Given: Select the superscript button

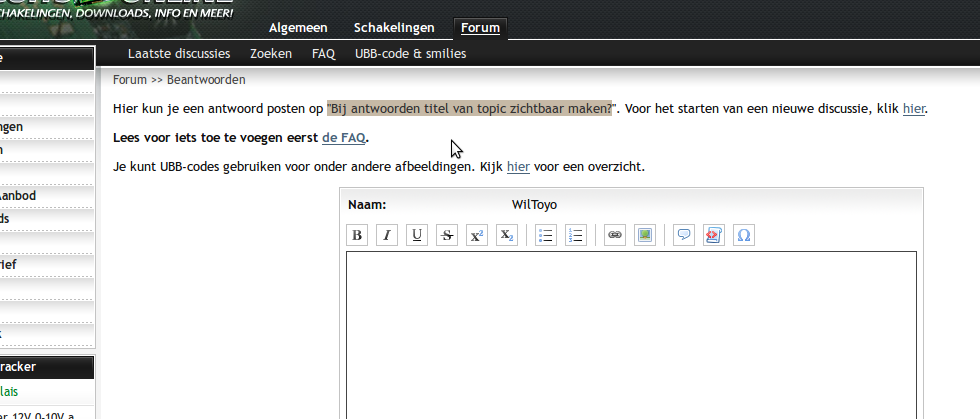Looking at the screenshot, I should (x=477, y=235).
